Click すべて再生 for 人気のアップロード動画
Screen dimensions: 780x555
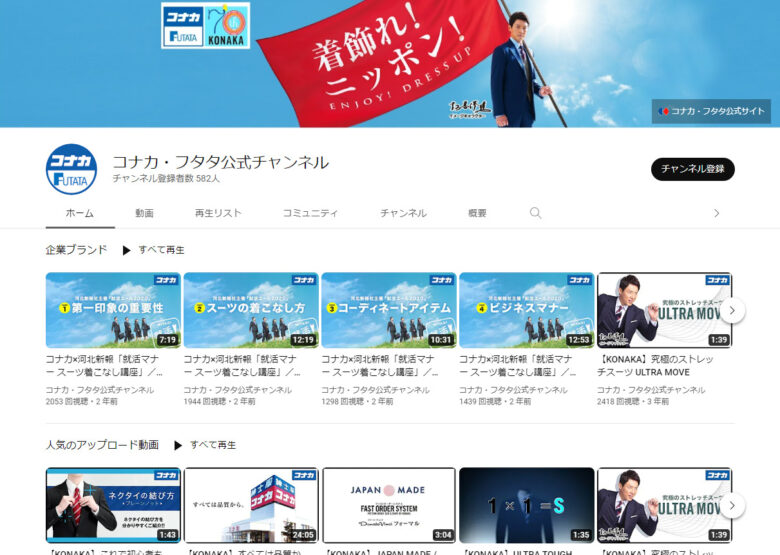tap(213, 445)
